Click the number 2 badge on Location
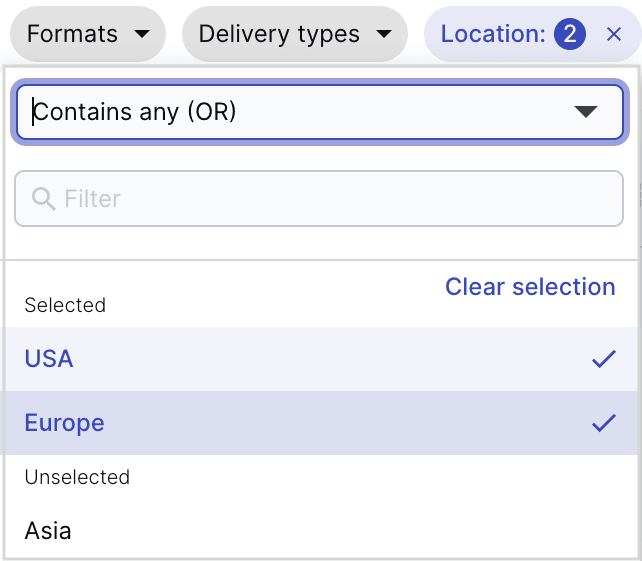 click(570, 34)
